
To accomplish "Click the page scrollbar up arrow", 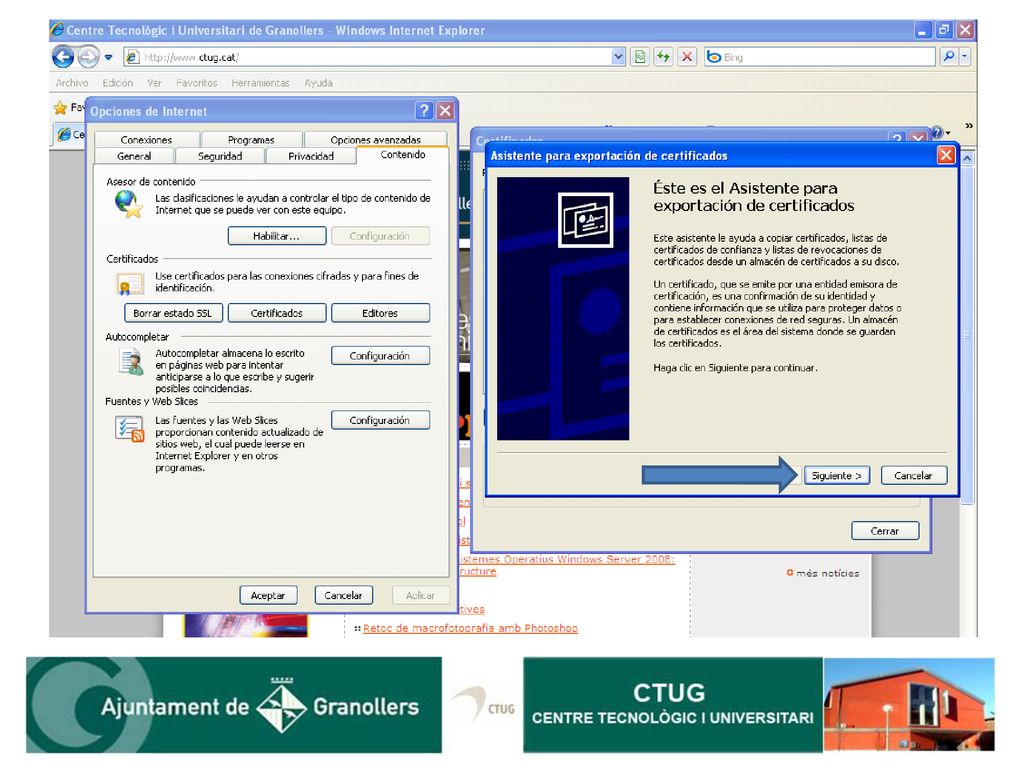I will 967,158.
